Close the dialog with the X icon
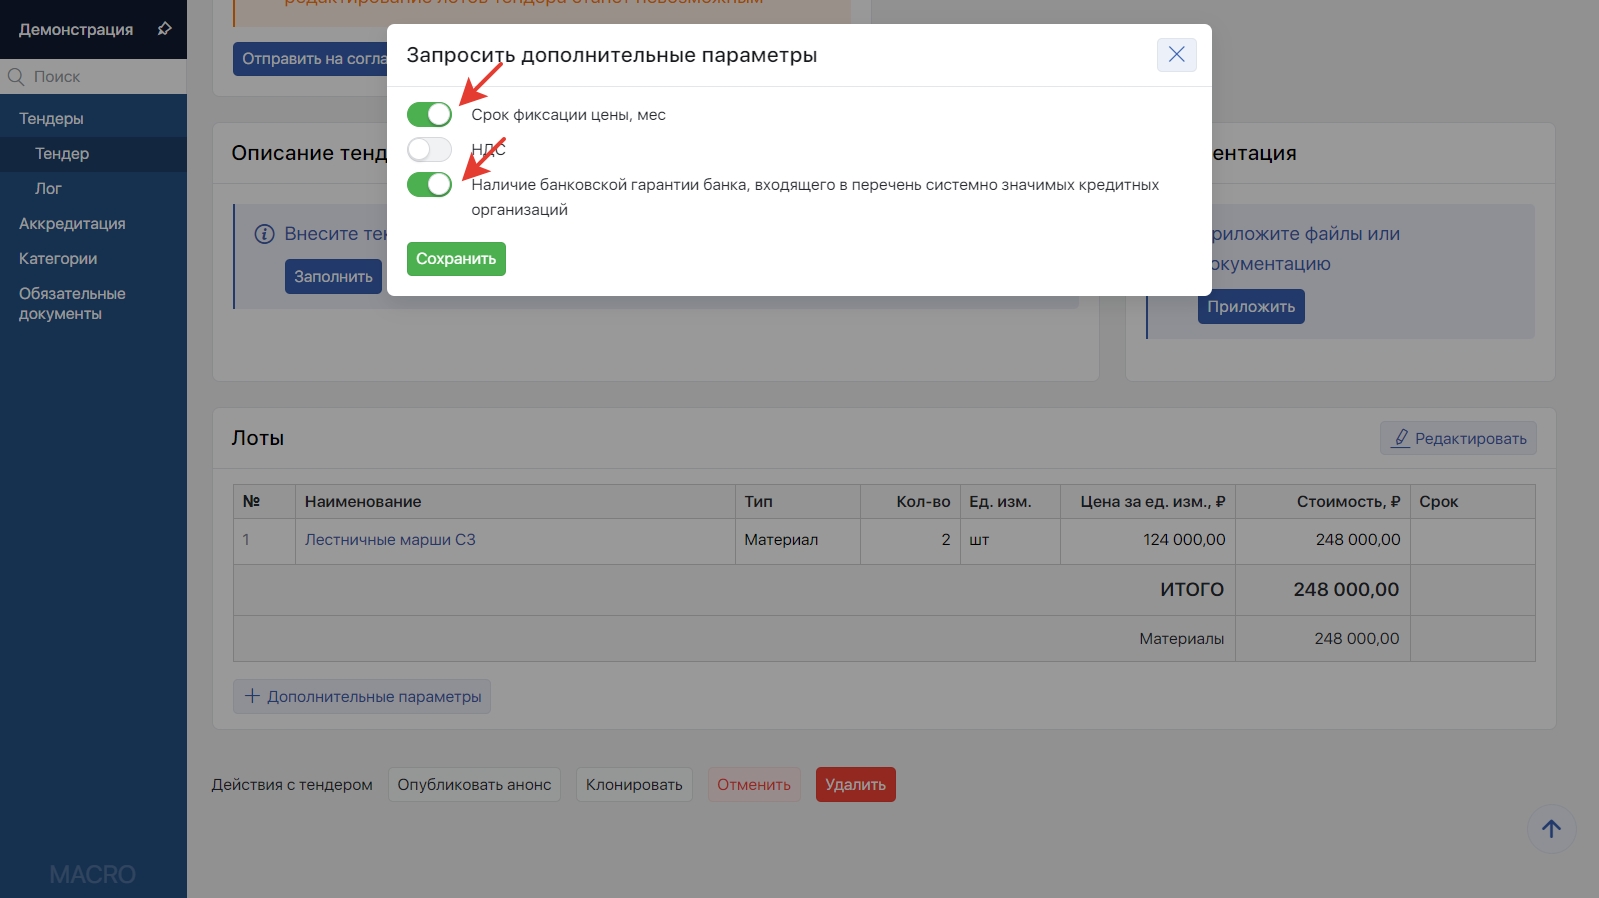The image size is (1599, 898). (x=1176, y=55)
